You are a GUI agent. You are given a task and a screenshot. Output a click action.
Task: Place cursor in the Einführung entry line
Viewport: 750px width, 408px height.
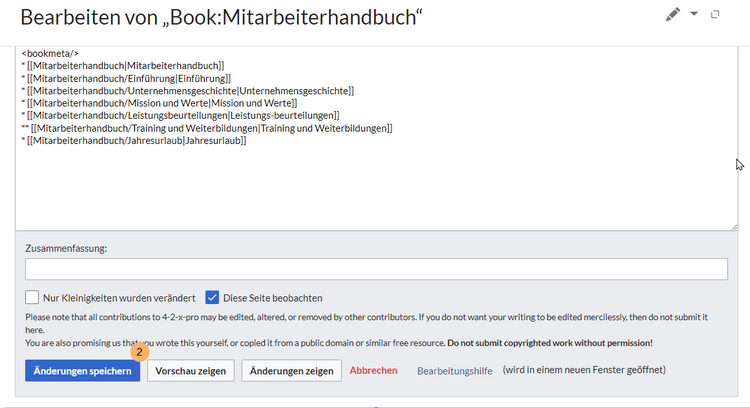click(x=130, y=78)
